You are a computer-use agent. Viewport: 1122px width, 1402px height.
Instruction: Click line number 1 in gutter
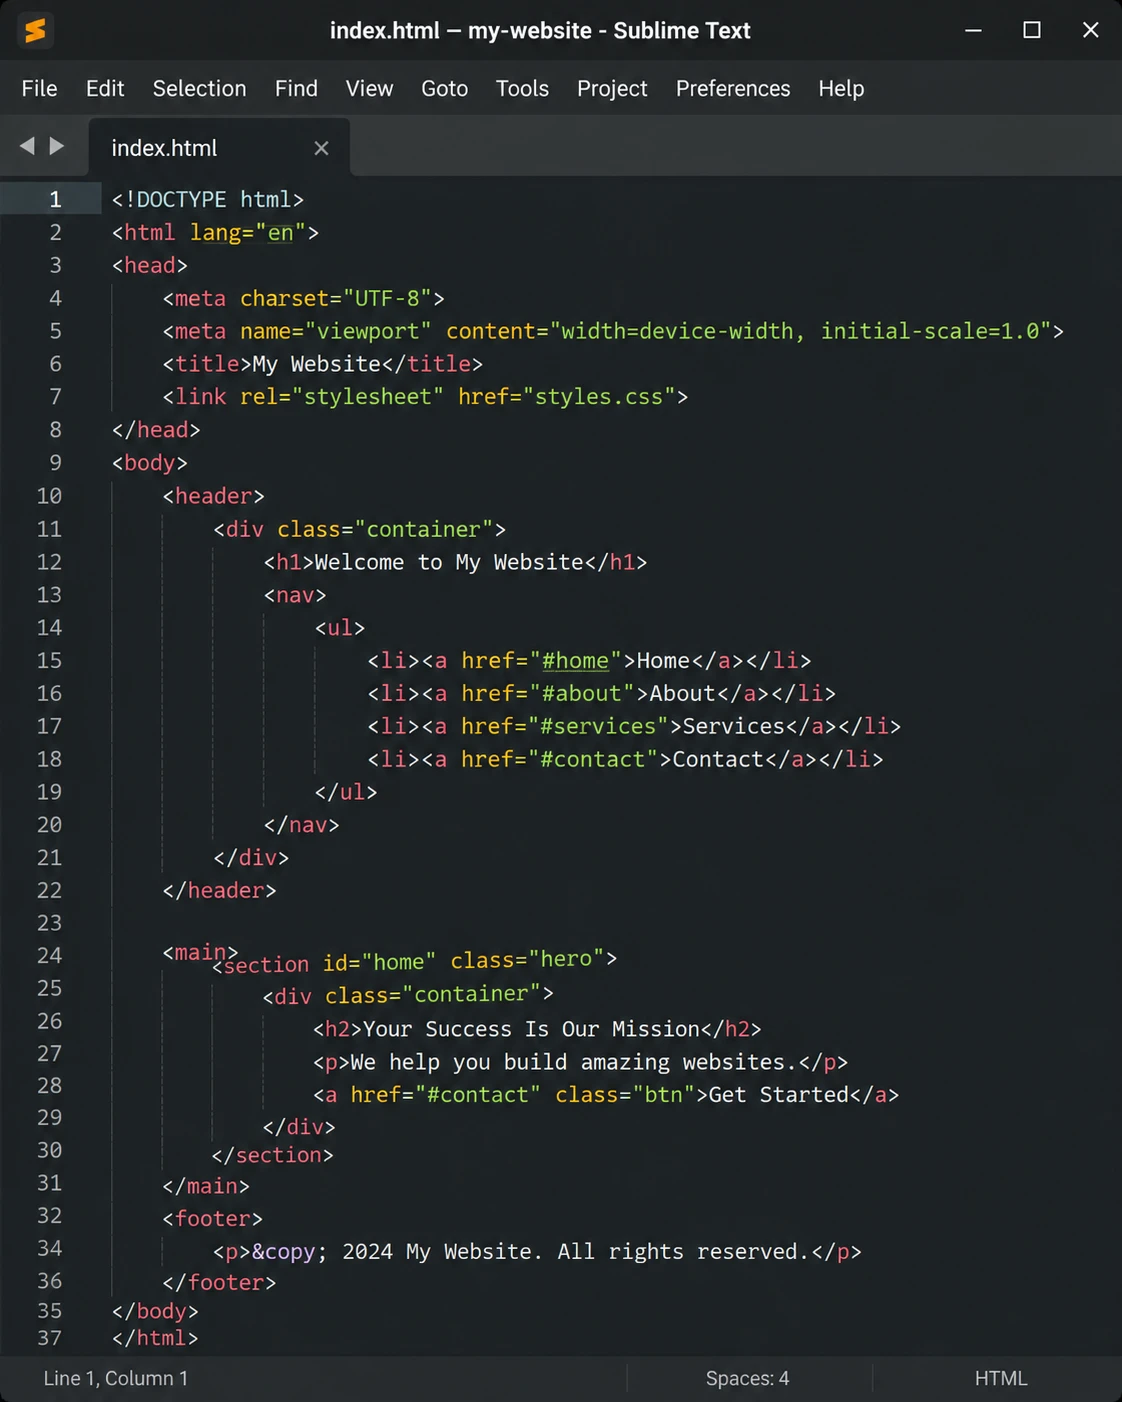pyautogui.click(x=55, y=199)
